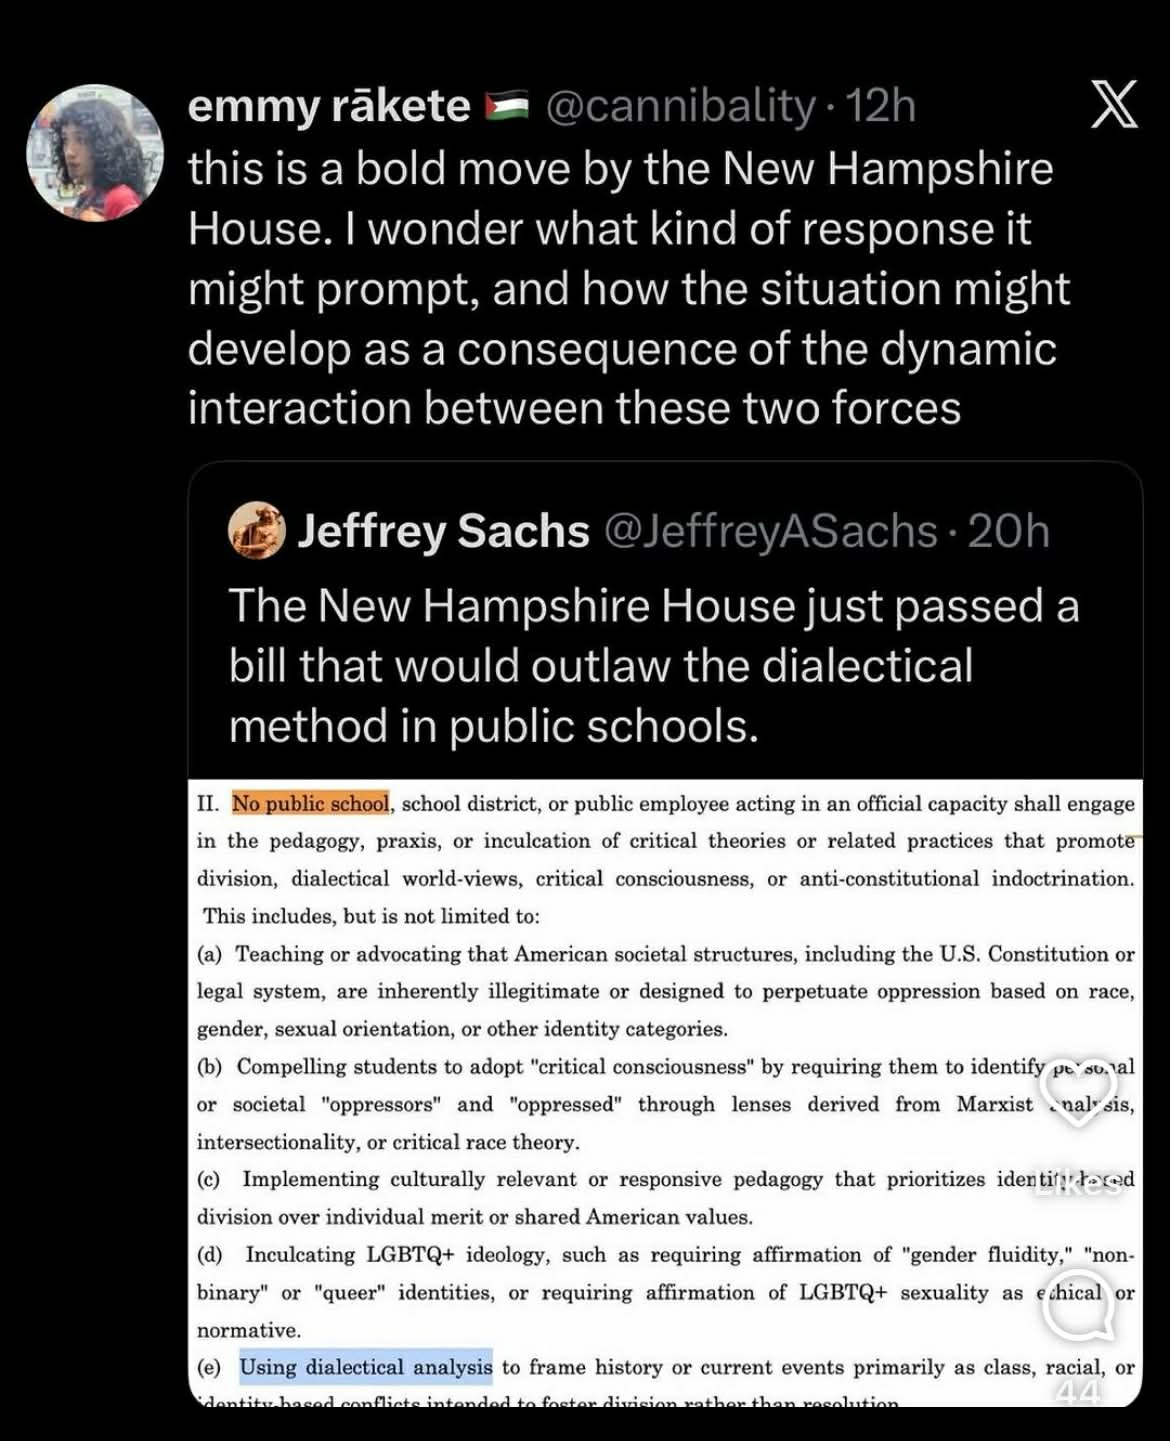This screenshot has height=1441, width=1170.
Task: Click Jeffrey Sachs's small avatar
Action: tap(257, 530)
